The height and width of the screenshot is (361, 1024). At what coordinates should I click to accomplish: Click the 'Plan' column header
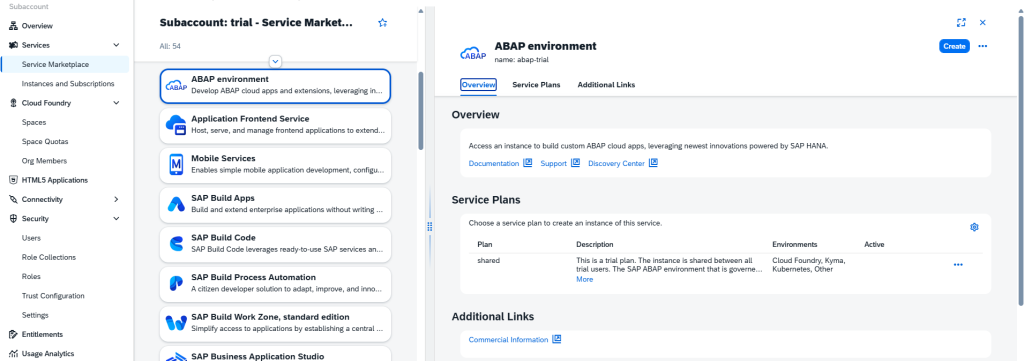coord(485,245)
